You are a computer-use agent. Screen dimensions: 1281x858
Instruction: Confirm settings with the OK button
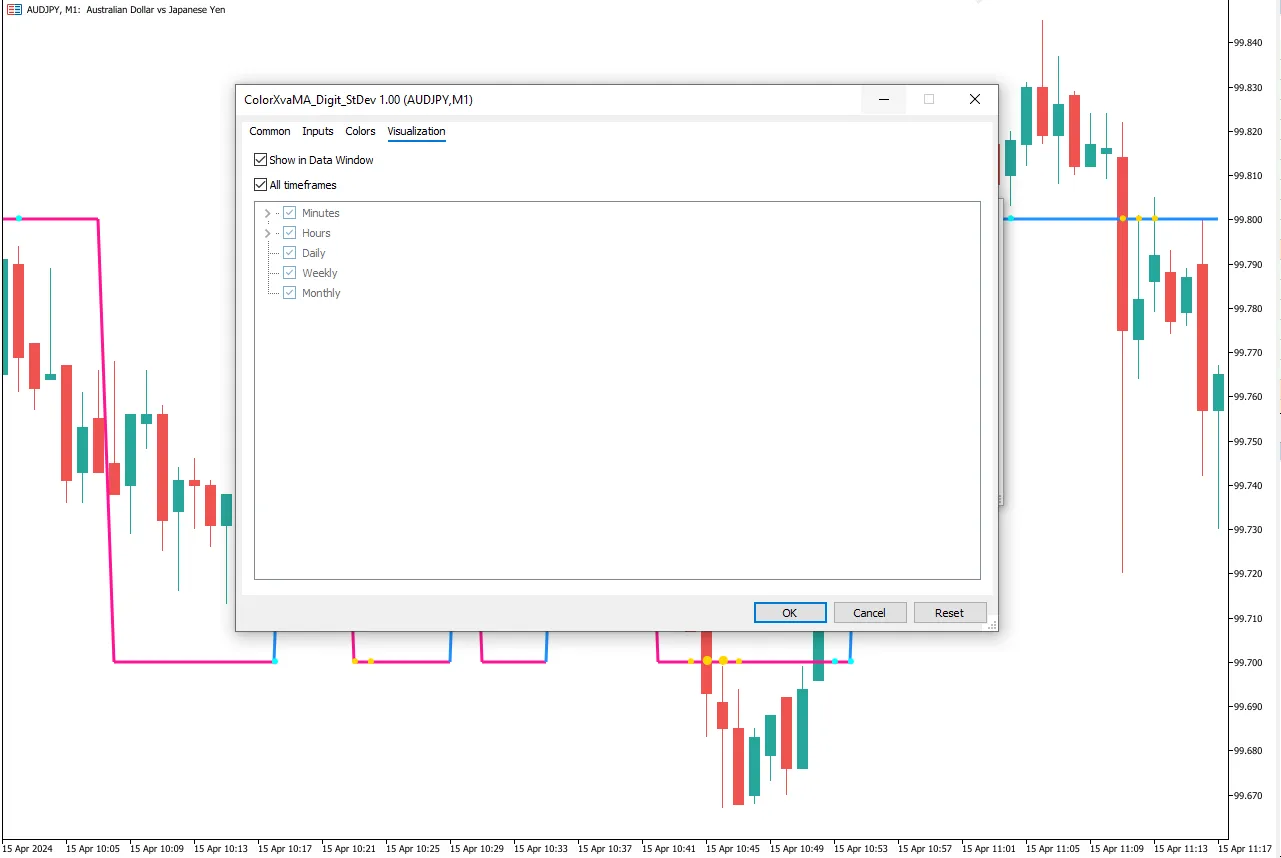pyautogui.click(x=790, y=613)
